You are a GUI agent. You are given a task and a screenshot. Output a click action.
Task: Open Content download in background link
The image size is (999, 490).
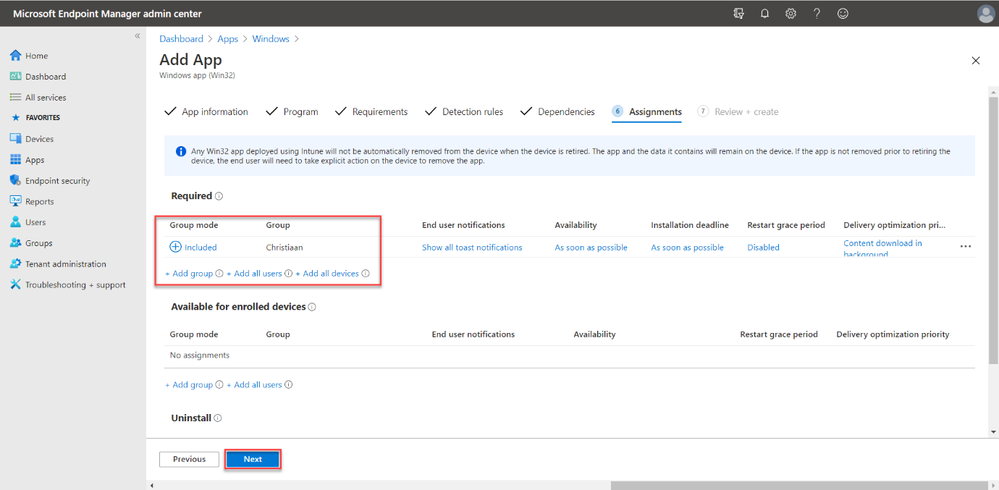[883, 248]
